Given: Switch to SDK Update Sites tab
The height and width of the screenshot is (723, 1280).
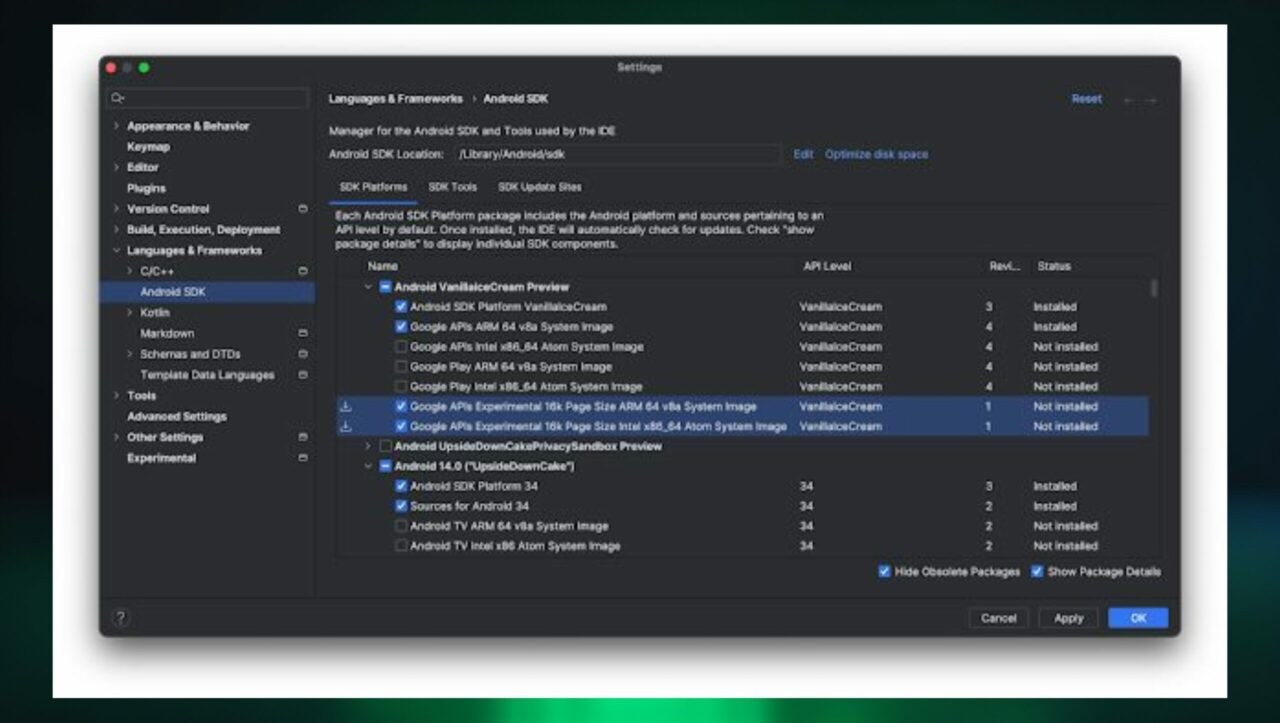Looking at the screenshot, I should tap(539, 187).
